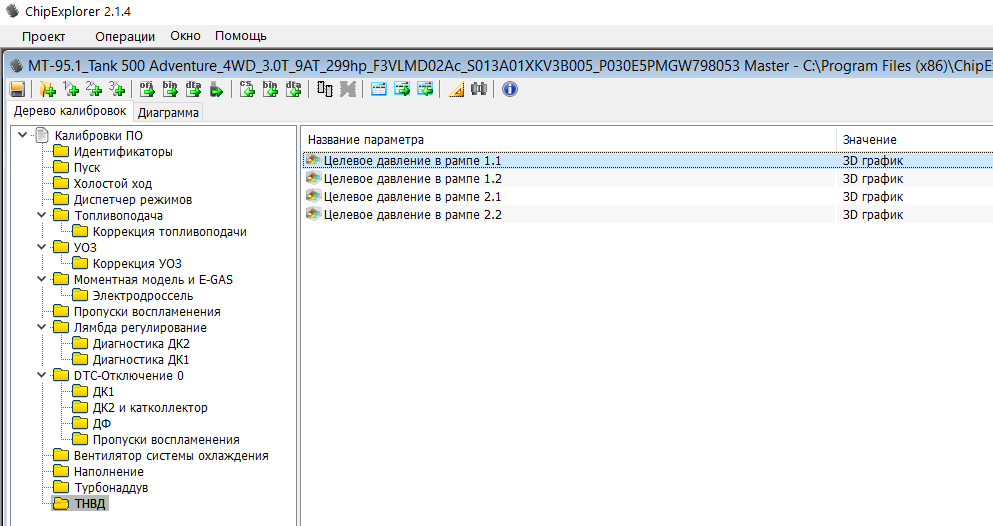Open the Операции menu
Image resolution: width=993 pixels, height=526 pixels.
click(125, 36)
